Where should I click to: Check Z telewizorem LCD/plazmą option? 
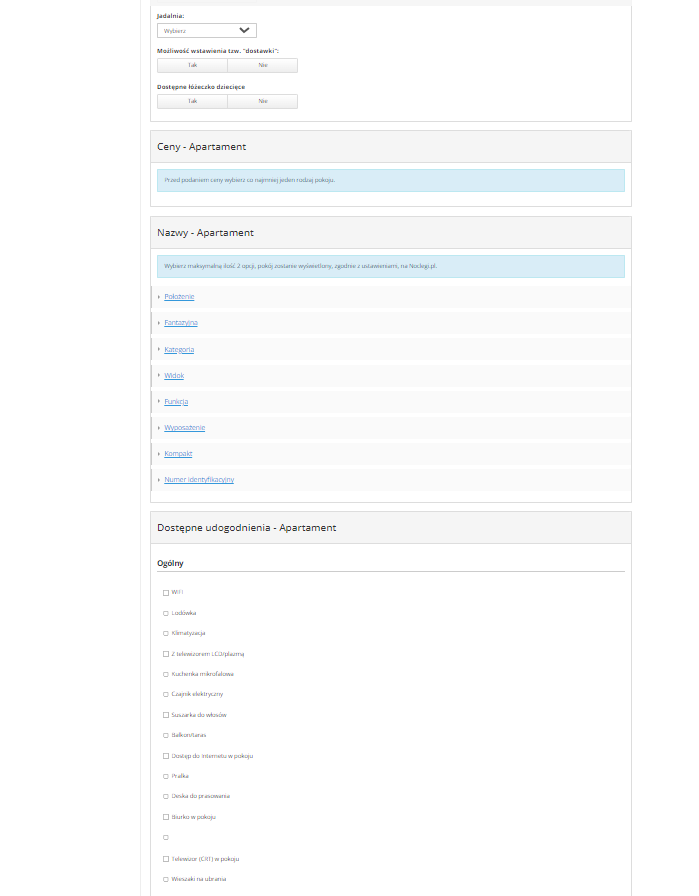(166, 654)
